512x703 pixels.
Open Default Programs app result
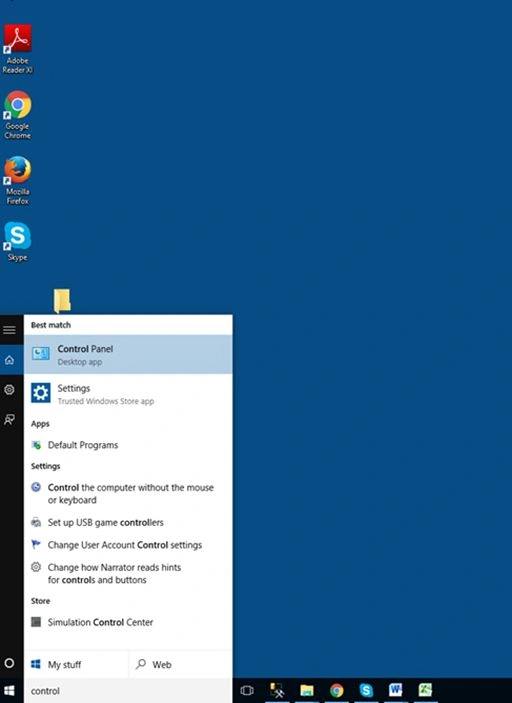pos(128,445)
